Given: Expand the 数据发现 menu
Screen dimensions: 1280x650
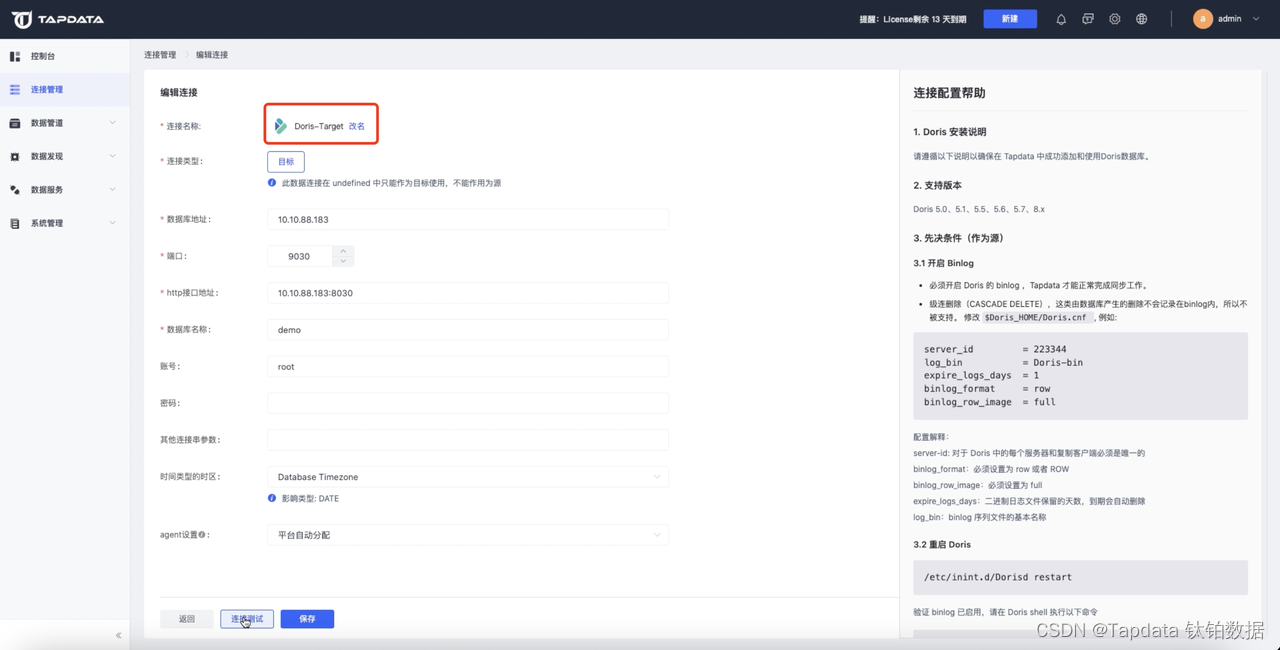Looking at the screenshot, I should 112,156.
